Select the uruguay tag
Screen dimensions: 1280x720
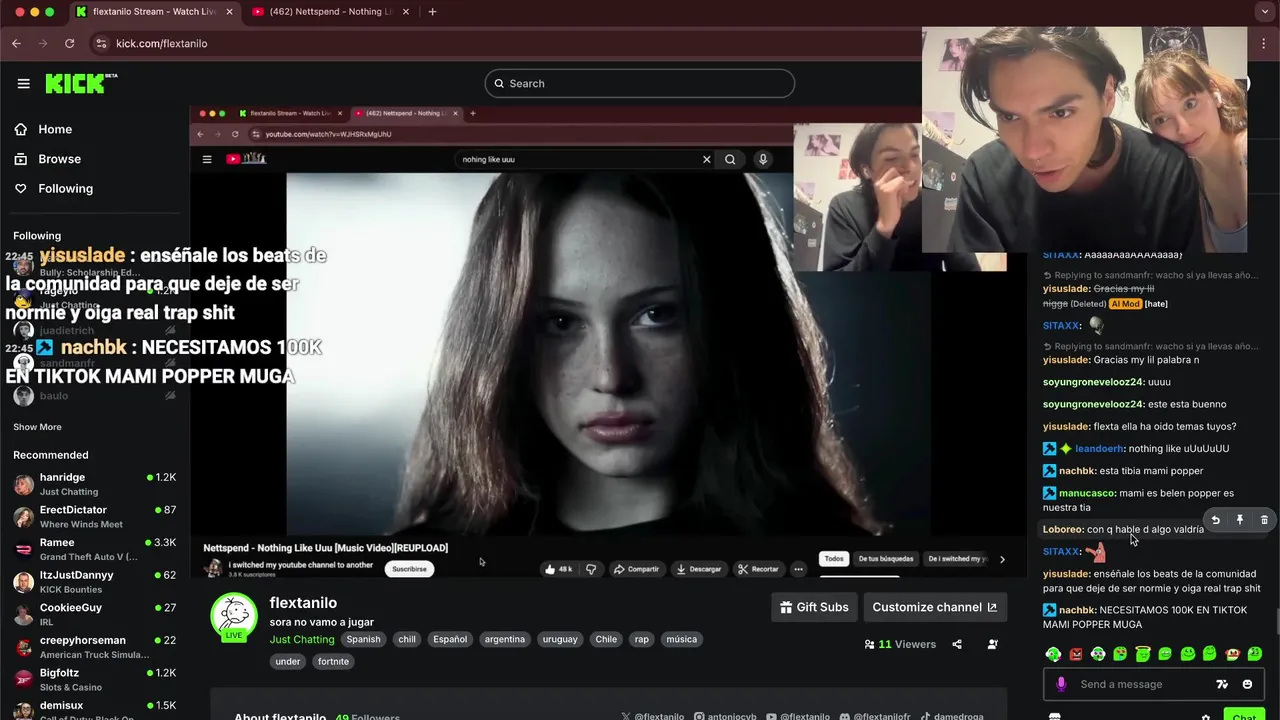(560, 639)
